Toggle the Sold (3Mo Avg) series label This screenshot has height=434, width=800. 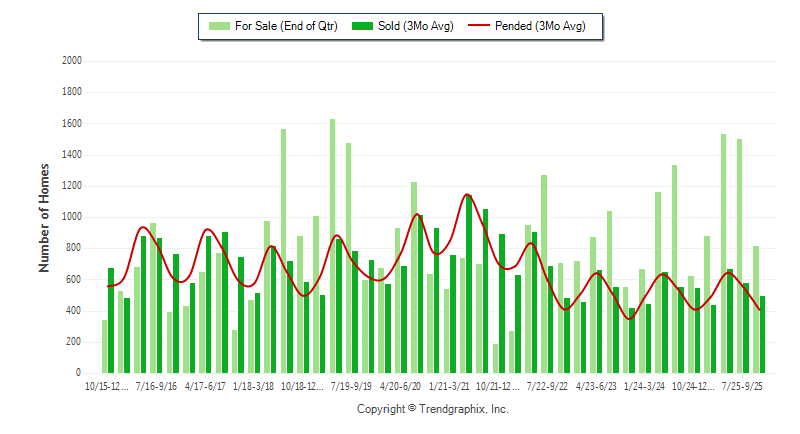coord(416,26)
